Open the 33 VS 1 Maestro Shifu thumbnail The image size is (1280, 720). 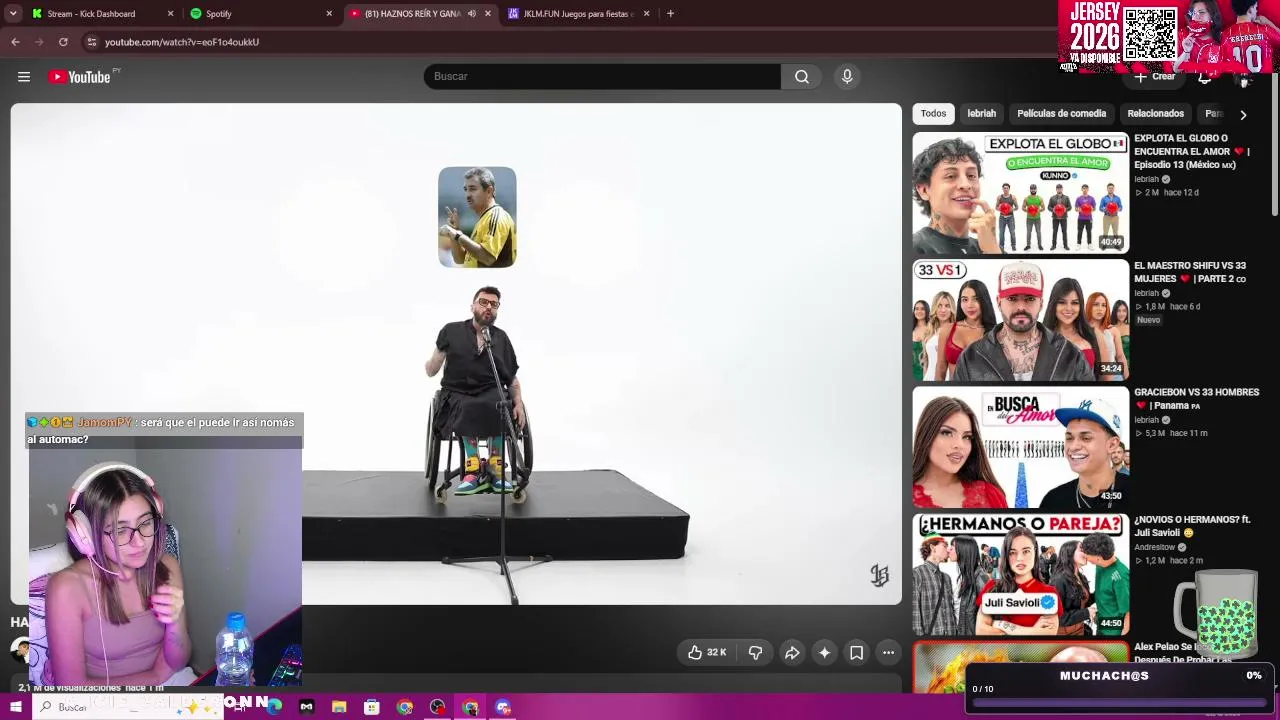1020,320
